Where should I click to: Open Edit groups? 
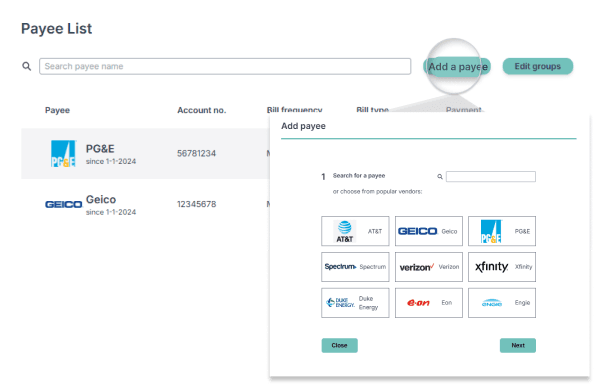pyautogui.click(x=537, y=66)
